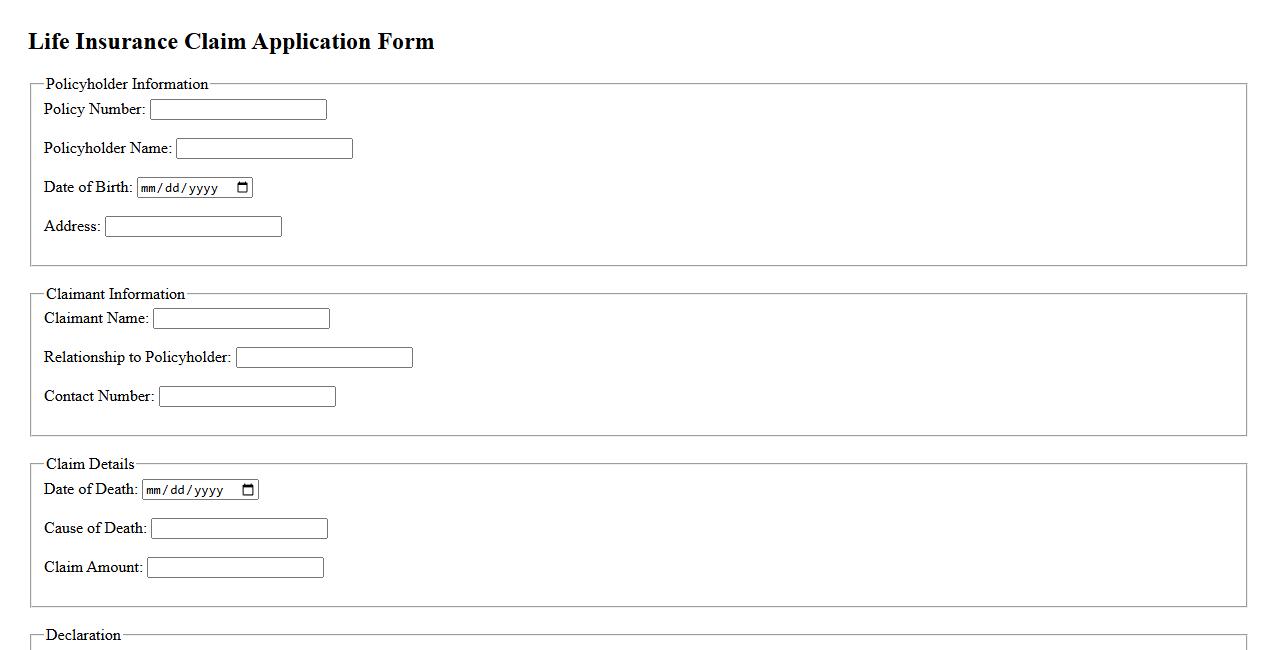Click the 'Contact Number:' label text
1278x650 pixels.
[x=99, y=396]
